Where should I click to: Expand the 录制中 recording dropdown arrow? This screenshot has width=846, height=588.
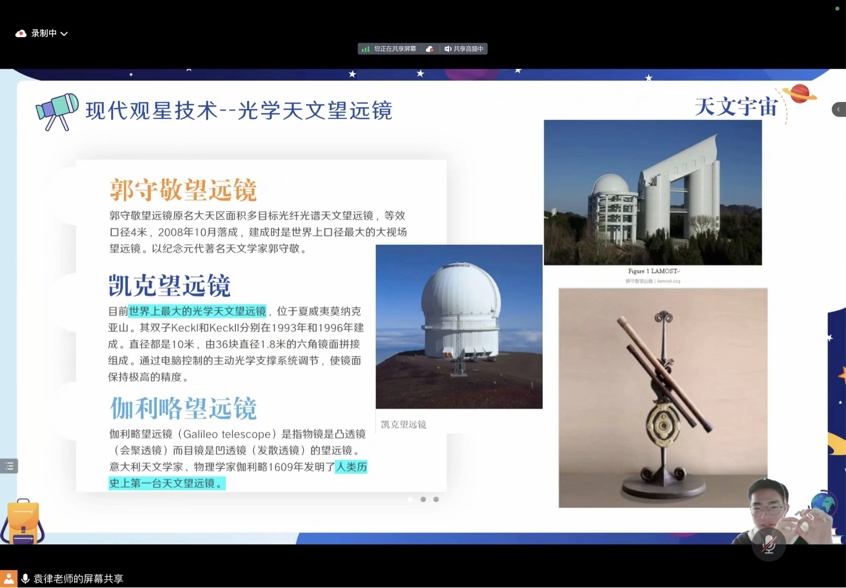[65, 34]
